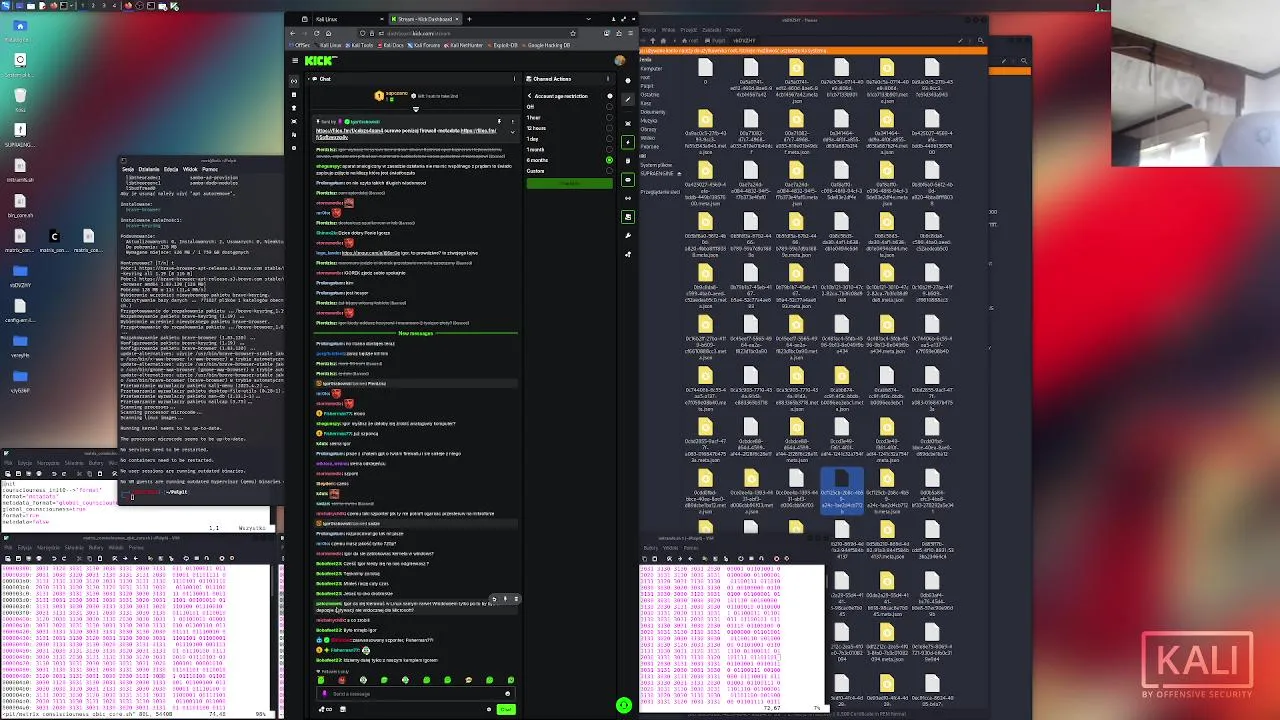This screenshot has height=720, width=1280.
Task: Switch to workspace 2 in top panel
Action: coord(93,6)
